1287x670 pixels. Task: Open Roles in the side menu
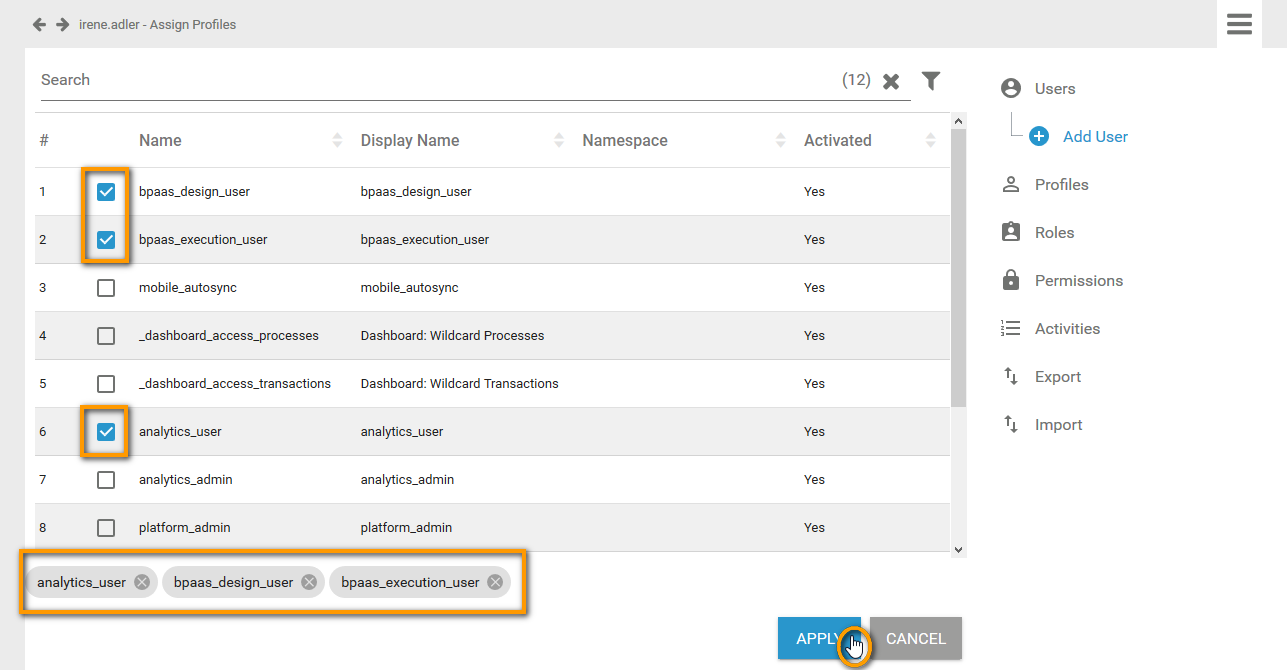click(1054, 233)
